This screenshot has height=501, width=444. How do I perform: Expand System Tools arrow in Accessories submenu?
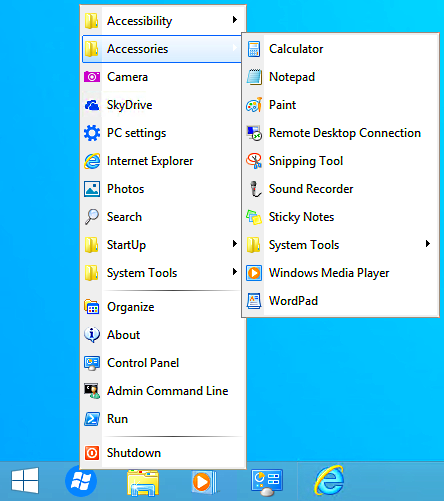[428, 244]
